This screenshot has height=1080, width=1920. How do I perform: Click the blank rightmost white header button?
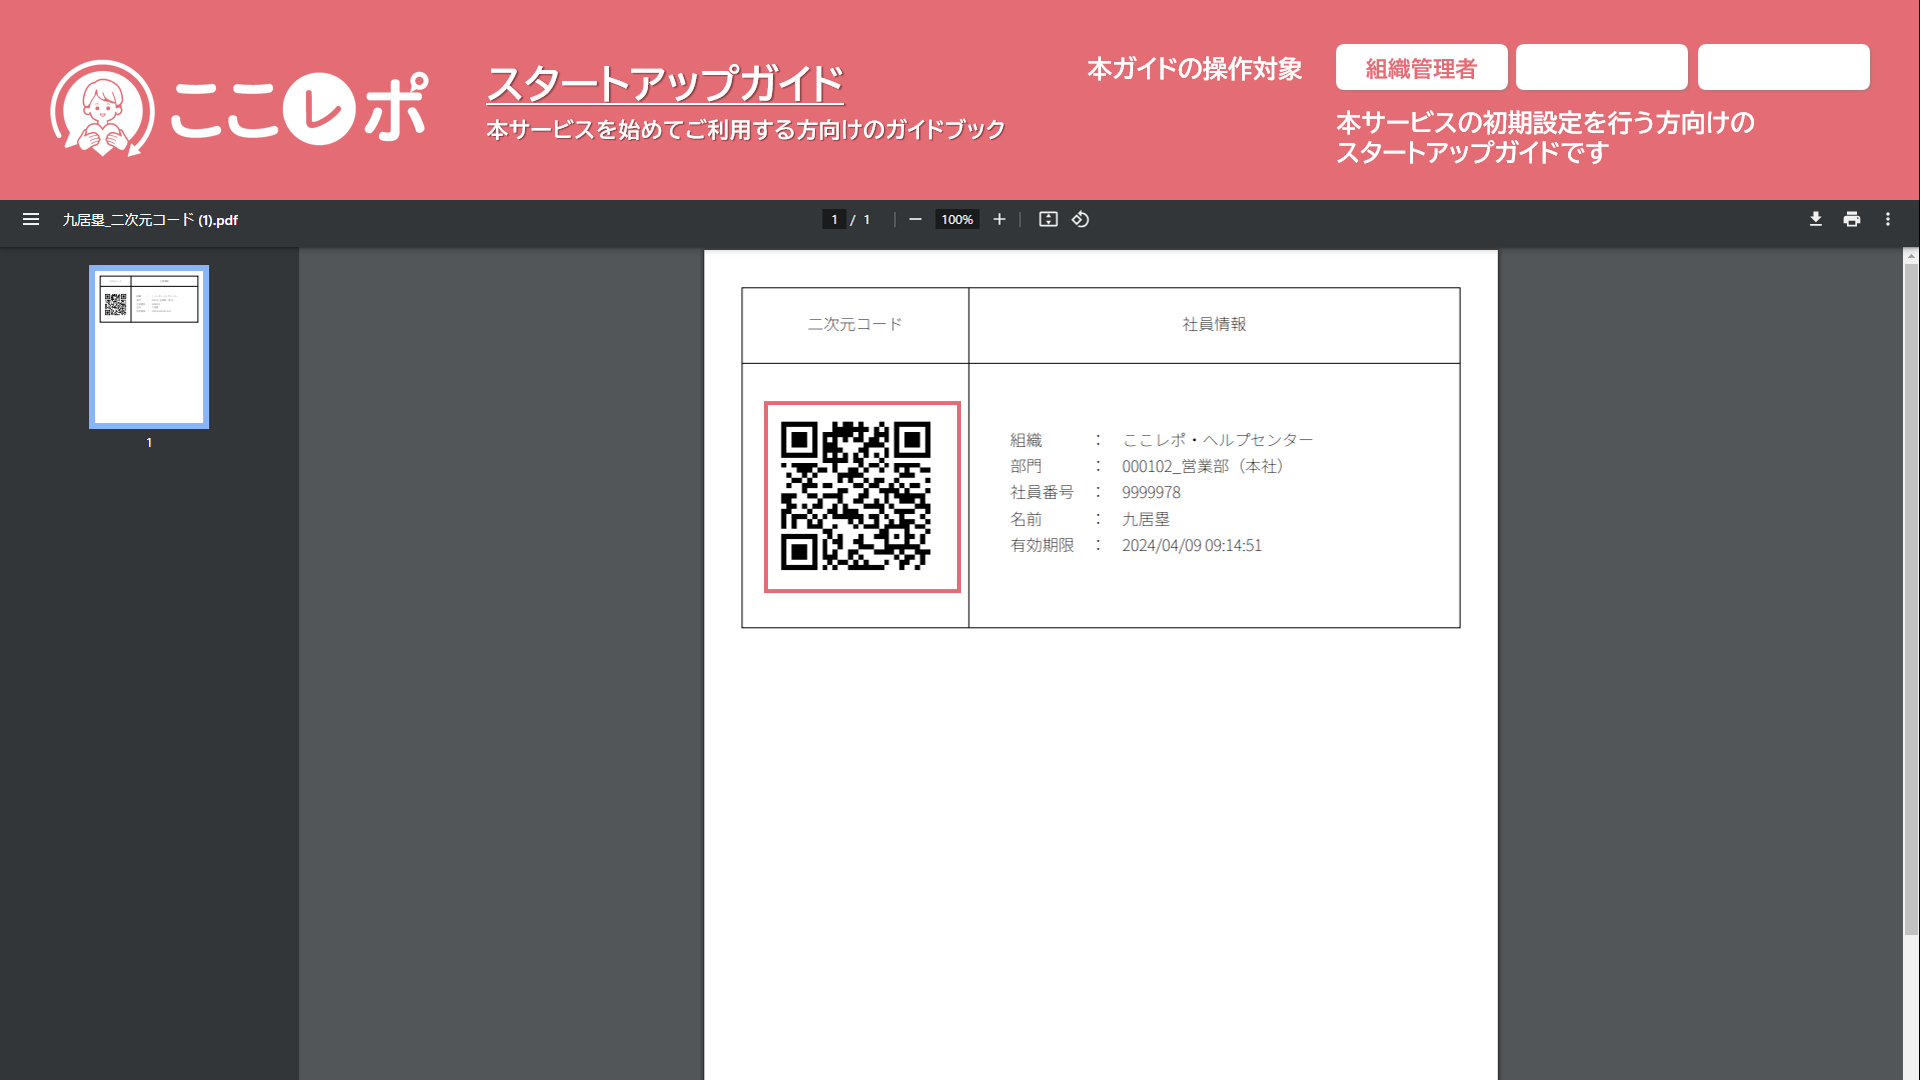point(1783,68)
